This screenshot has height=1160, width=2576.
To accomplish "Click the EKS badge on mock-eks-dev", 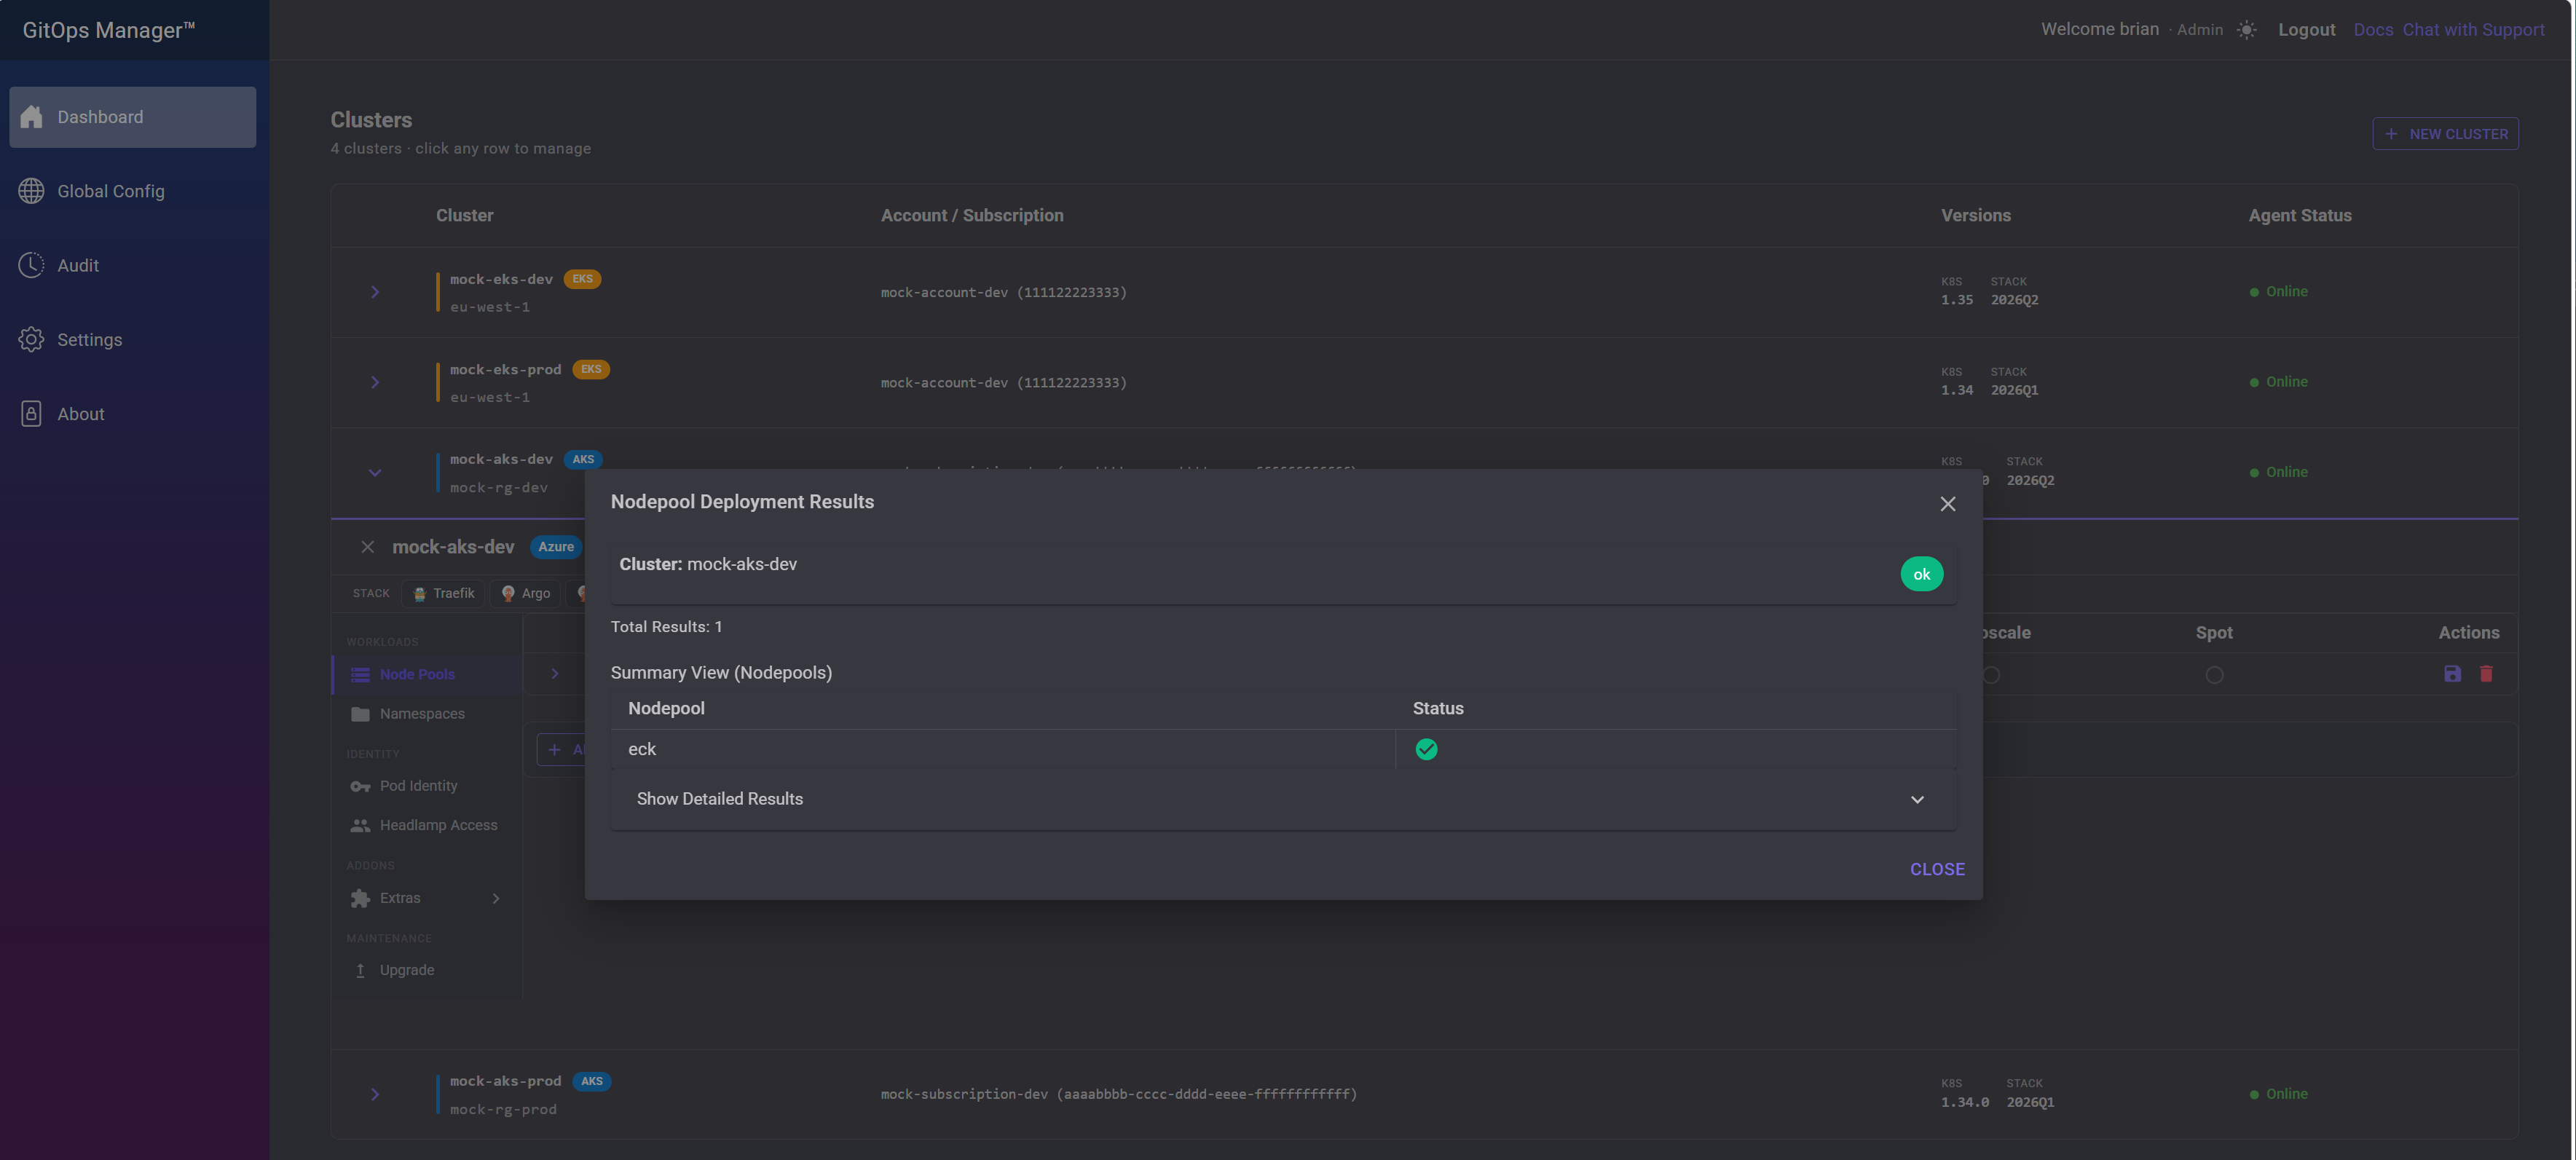I will pos(582,279).
